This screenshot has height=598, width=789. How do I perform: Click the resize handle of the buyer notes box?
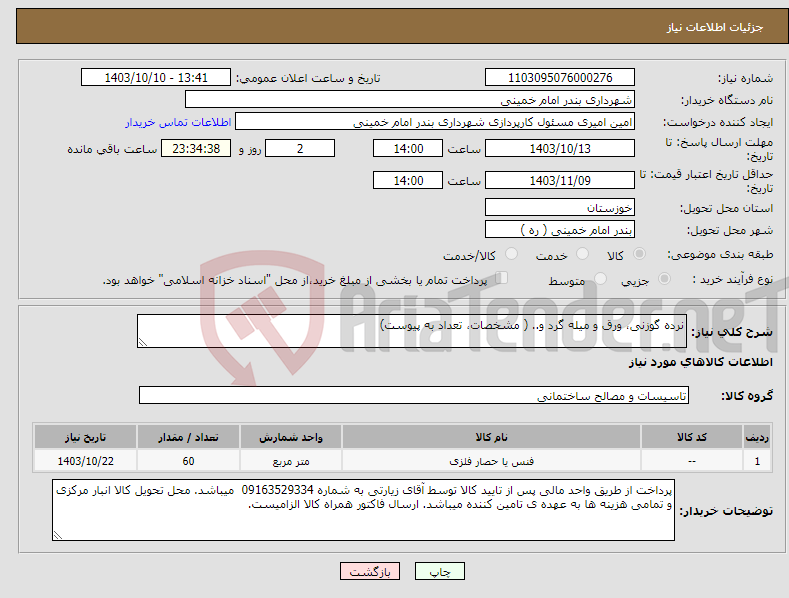[58, 535]
